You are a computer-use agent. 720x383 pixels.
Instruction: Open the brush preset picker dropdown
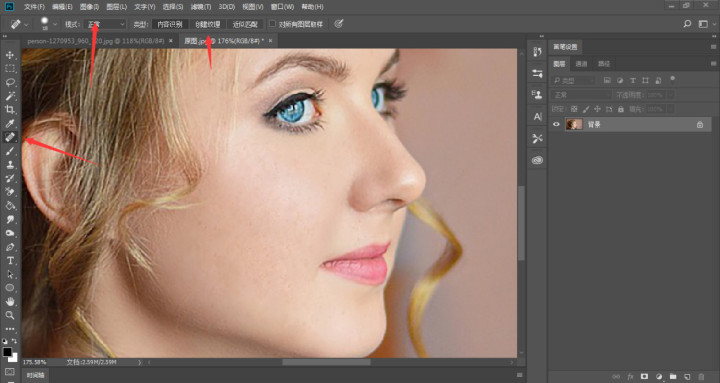(x=55, y=24)
